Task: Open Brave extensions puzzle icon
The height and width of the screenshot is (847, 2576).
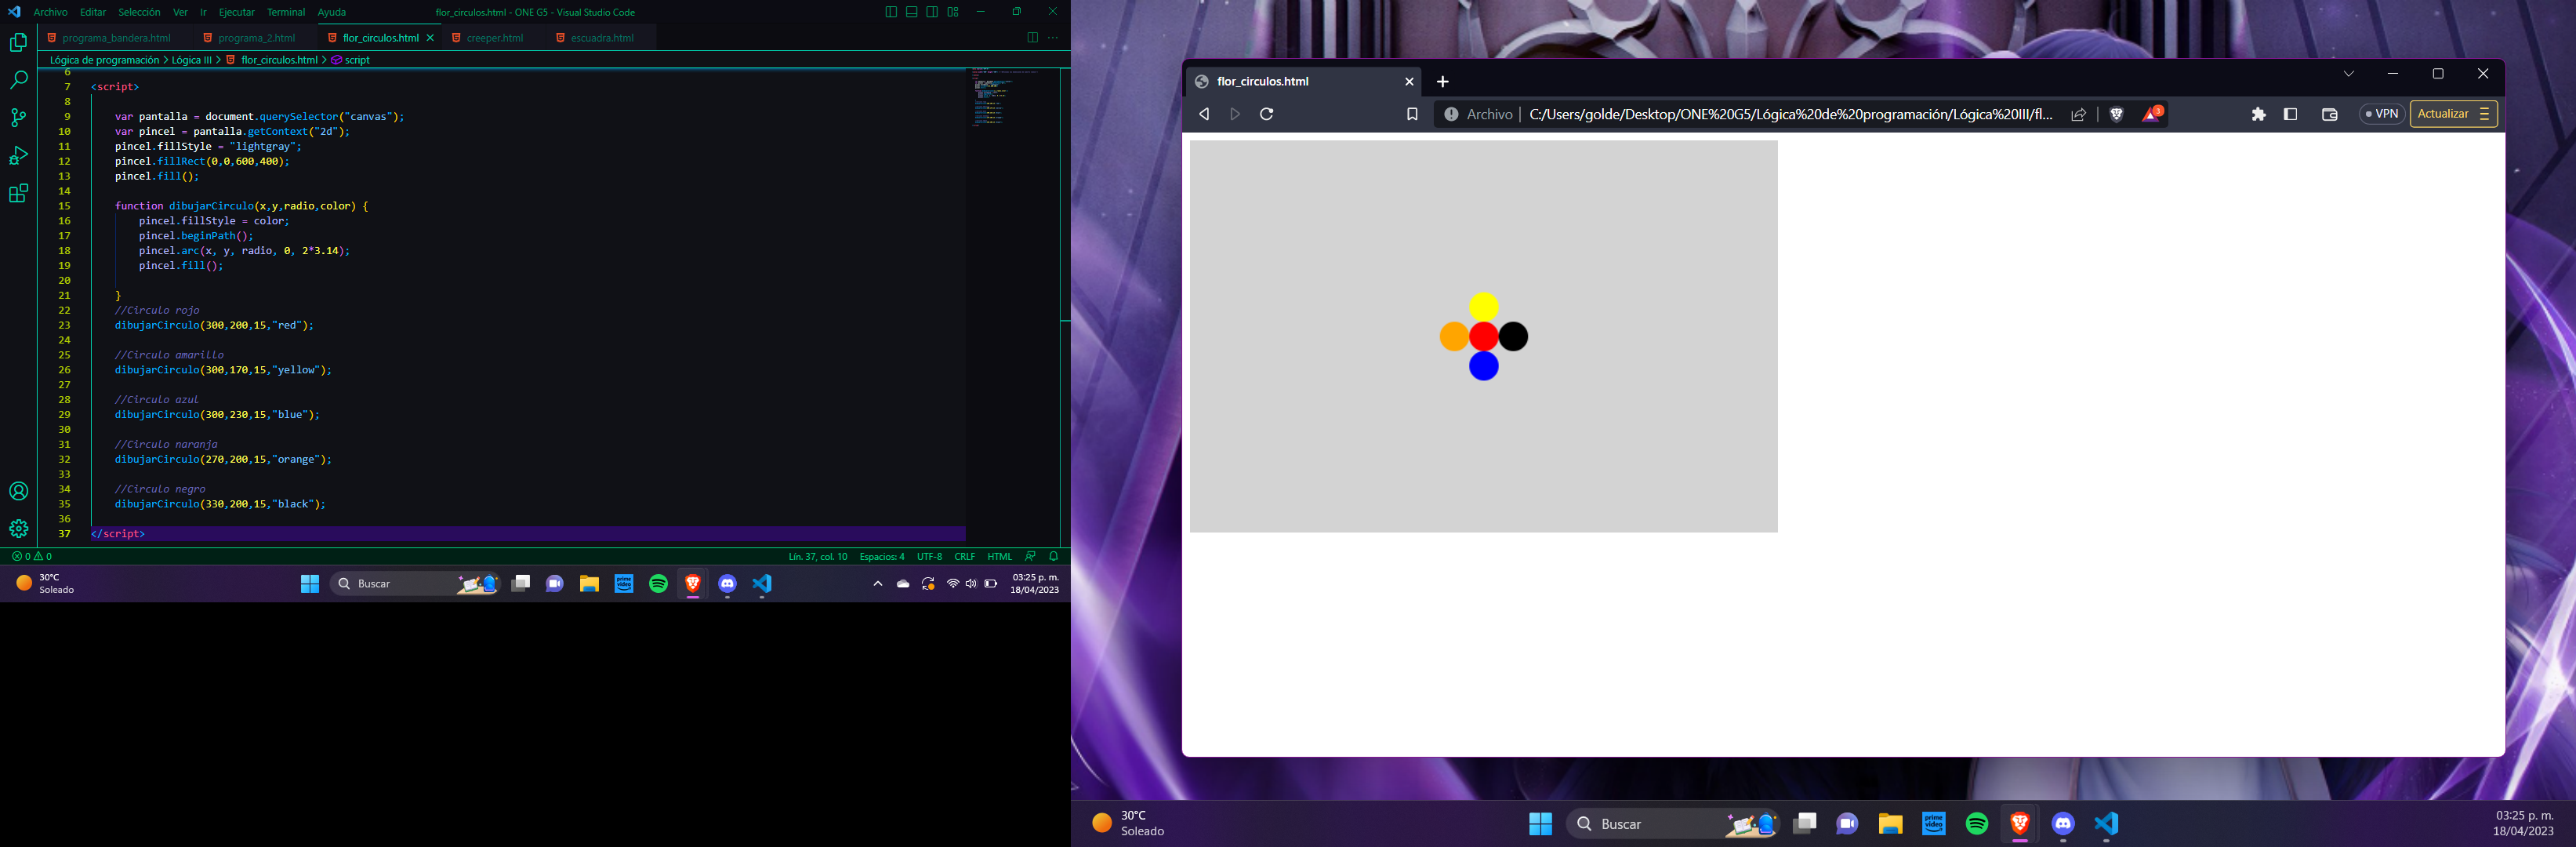Action: (x=2258, y=114)
